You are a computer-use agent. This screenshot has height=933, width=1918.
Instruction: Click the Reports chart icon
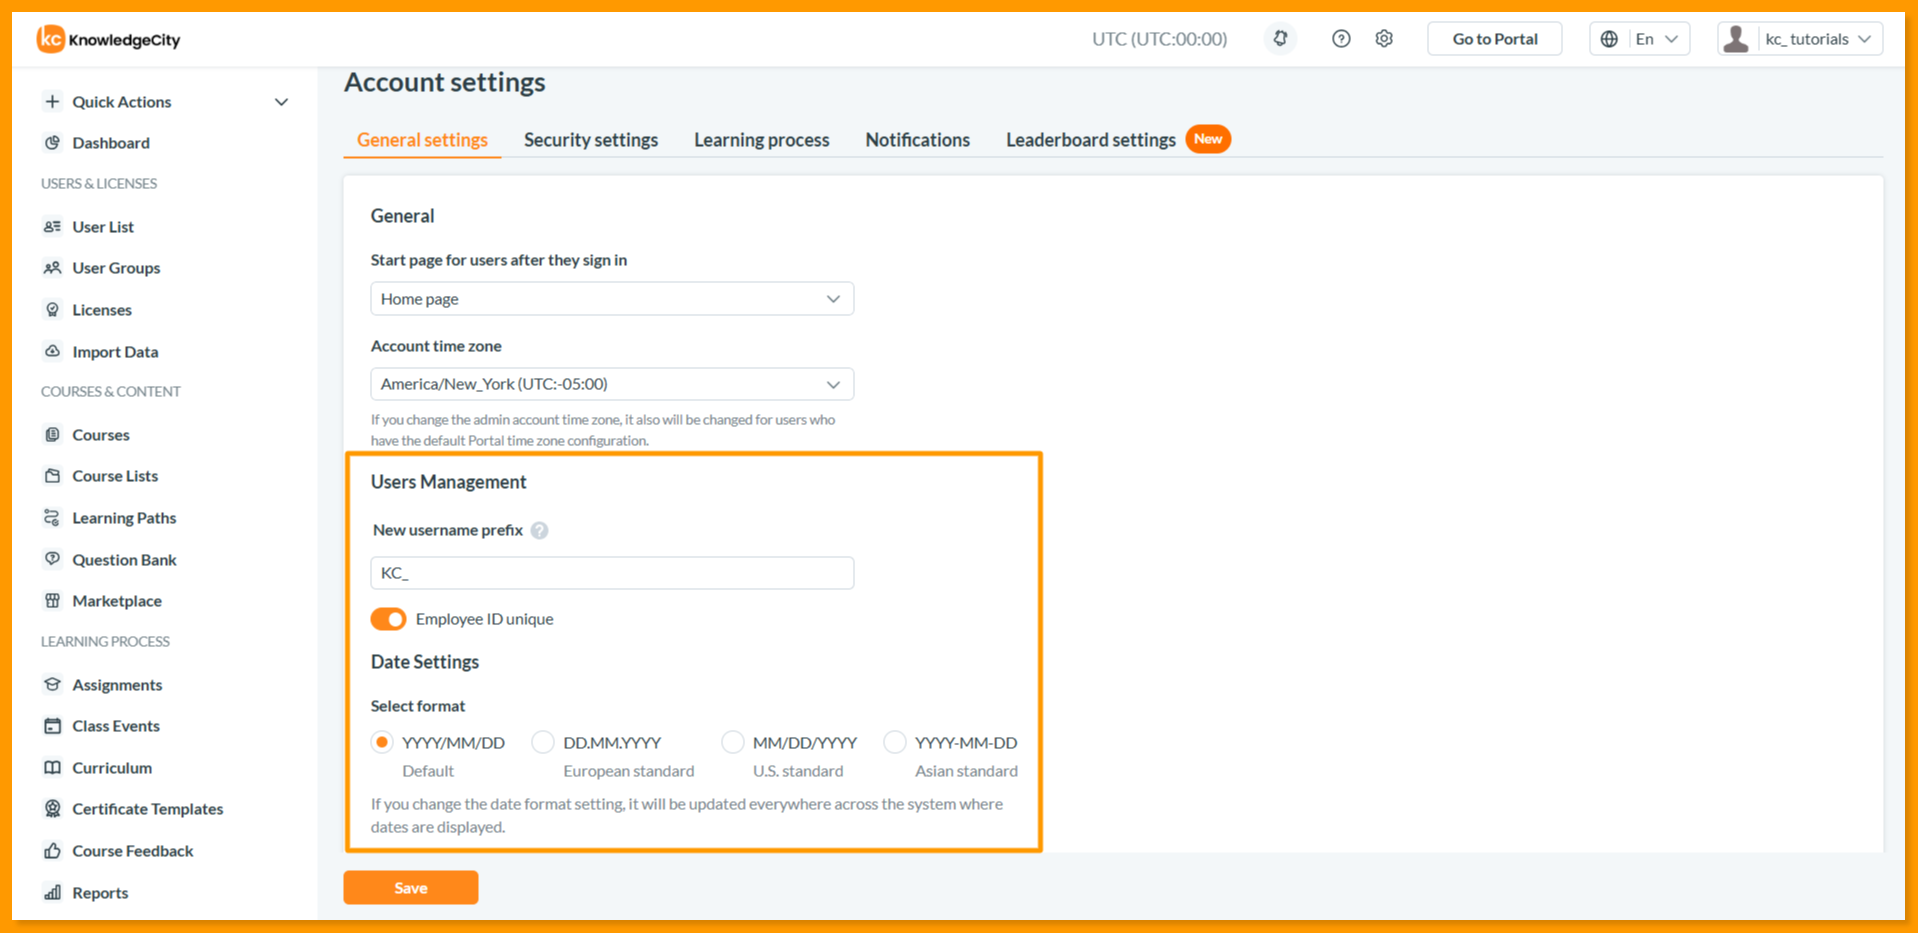pyautogui.click(x=52, y=893)
